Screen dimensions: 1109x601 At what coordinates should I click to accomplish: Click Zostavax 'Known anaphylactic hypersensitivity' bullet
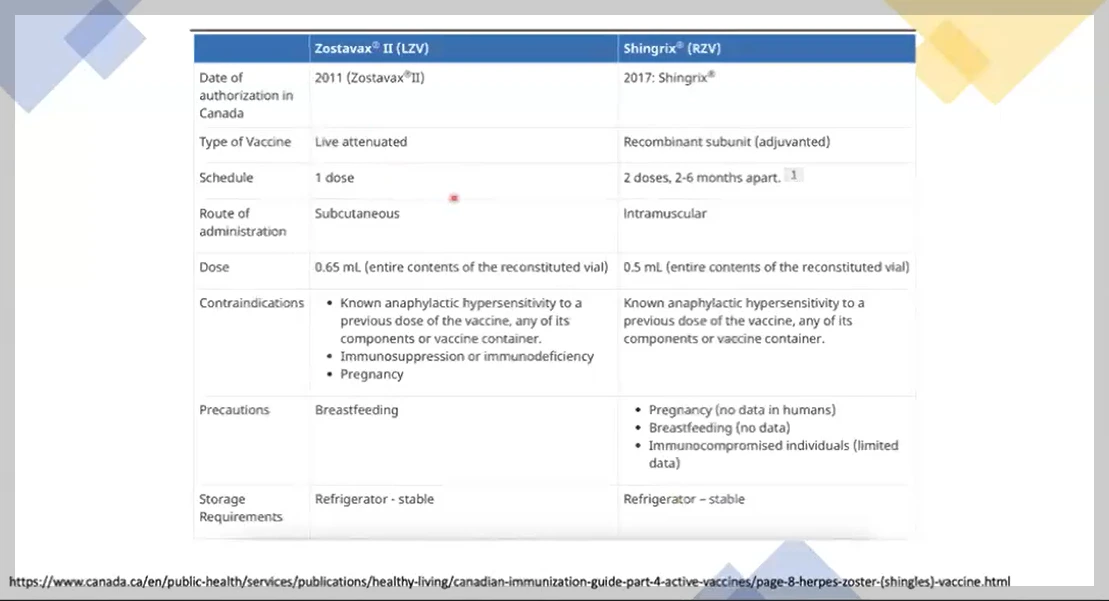click(460, 321)
